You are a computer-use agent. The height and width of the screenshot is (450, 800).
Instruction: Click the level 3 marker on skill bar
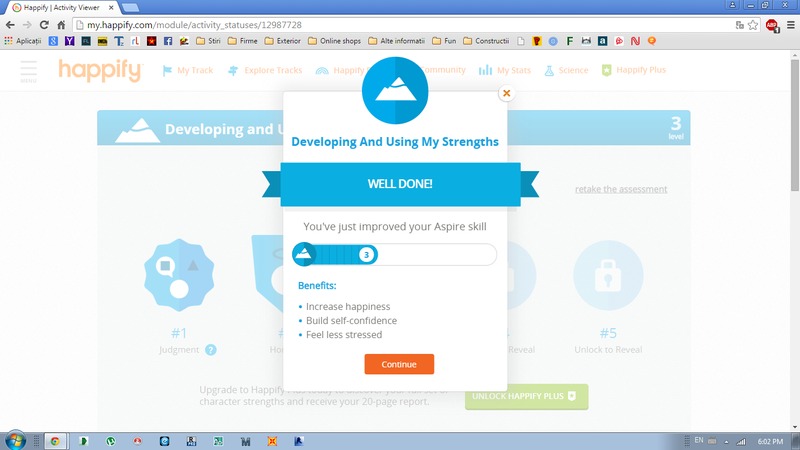[366, 255]
